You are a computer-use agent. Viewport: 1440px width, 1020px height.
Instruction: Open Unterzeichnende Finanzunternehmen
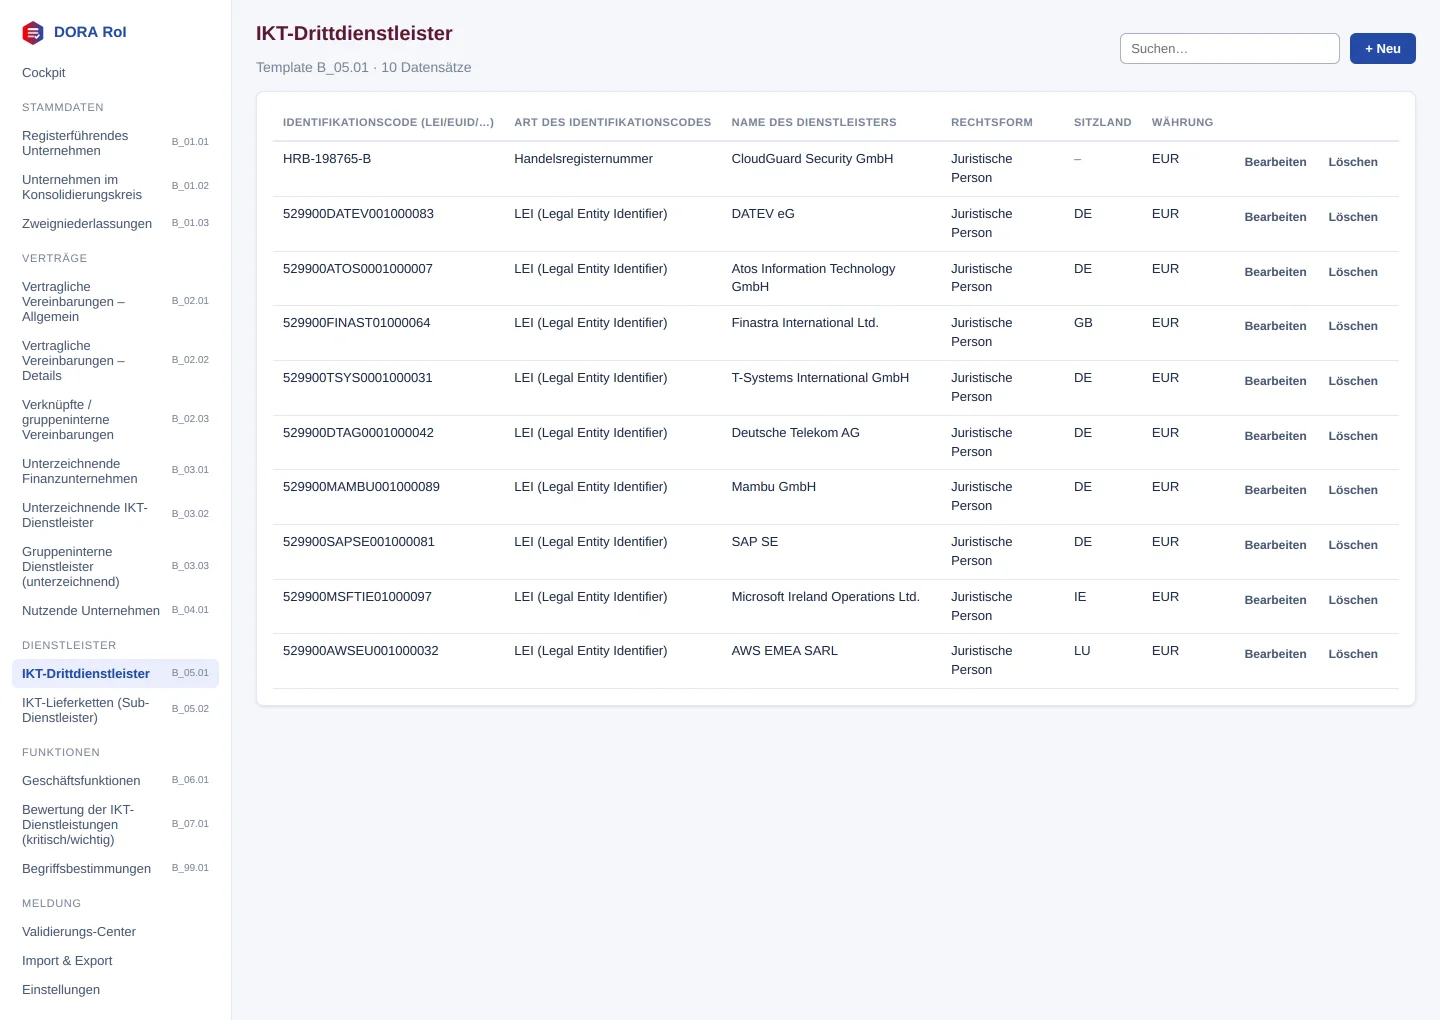tap(115, 471)
